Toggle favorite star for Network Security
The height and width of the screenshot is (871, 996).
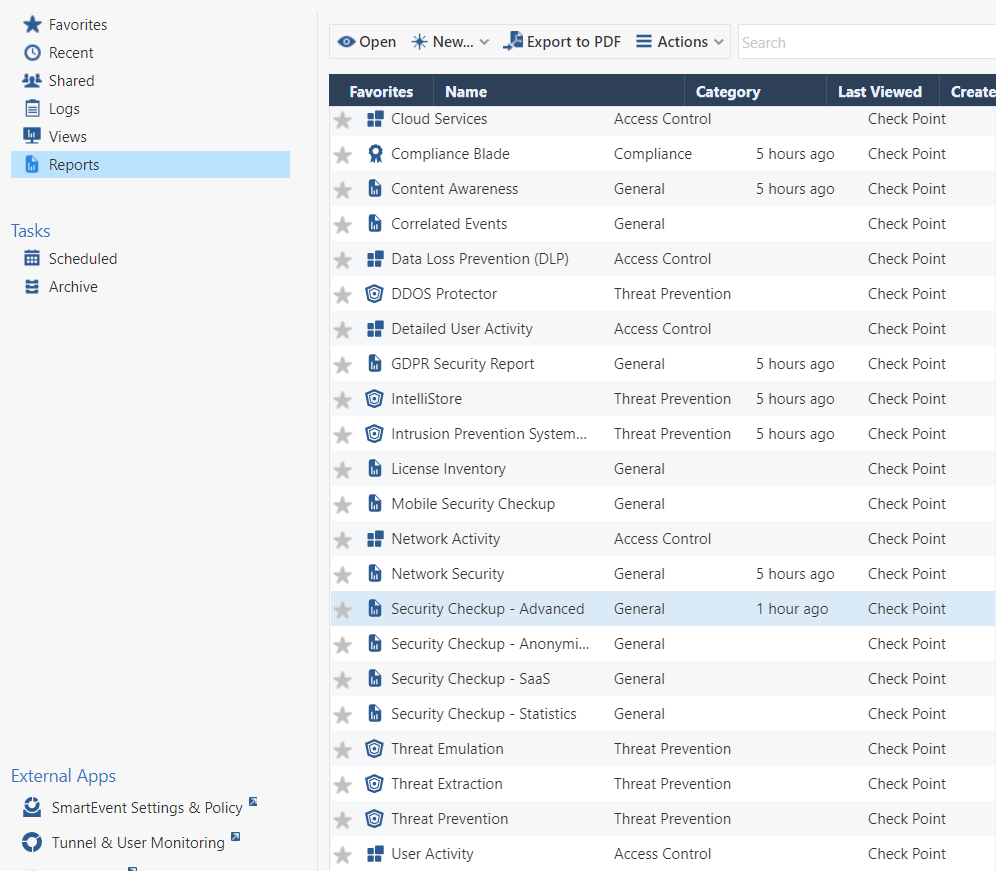pos(343,574)
